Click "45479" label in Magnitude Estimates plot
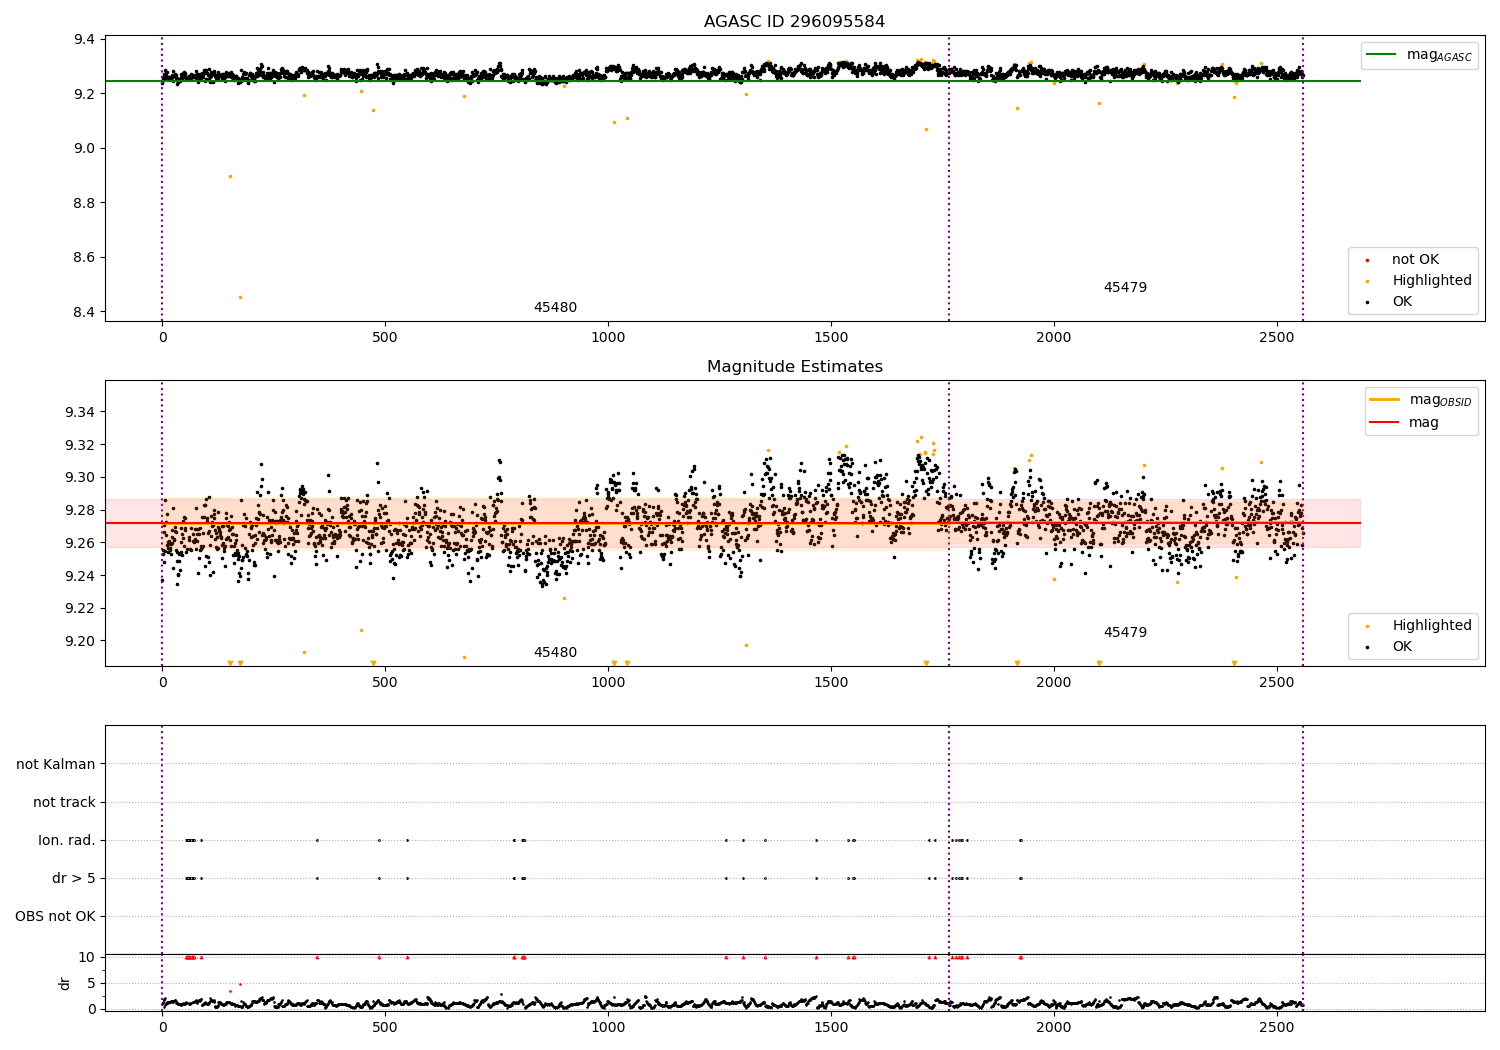The width and height of the screenshot is (1500, 1050). [1125, 633]
